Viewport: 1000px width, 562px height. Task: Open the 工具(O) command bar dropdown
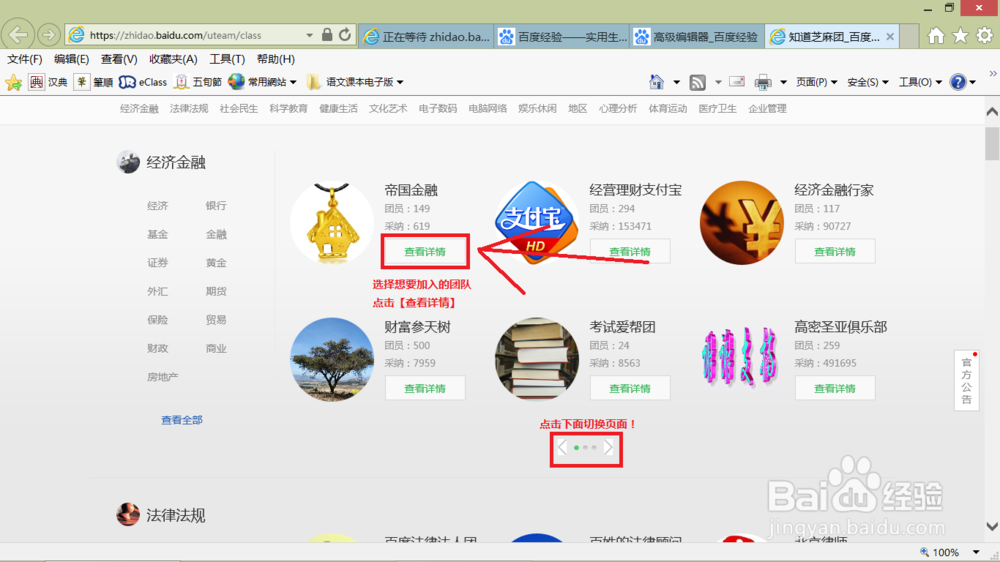tap(920, 82)
